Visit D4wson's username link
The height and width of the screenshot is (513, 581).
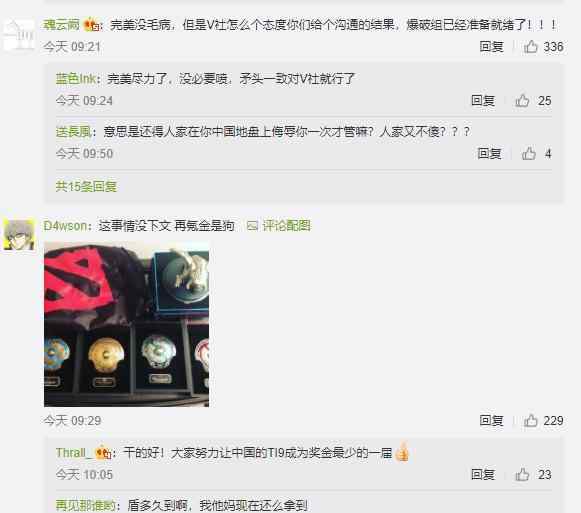(x=66, y=225)
